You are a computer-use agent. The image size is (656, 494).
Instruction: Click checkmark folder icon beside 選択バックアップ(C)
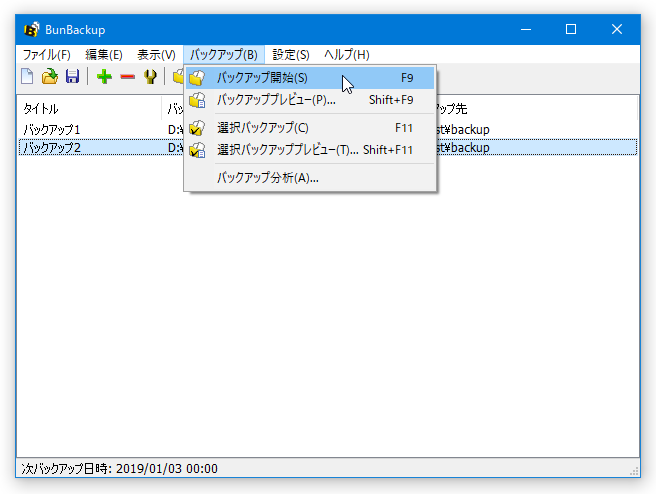coord(197,128)
